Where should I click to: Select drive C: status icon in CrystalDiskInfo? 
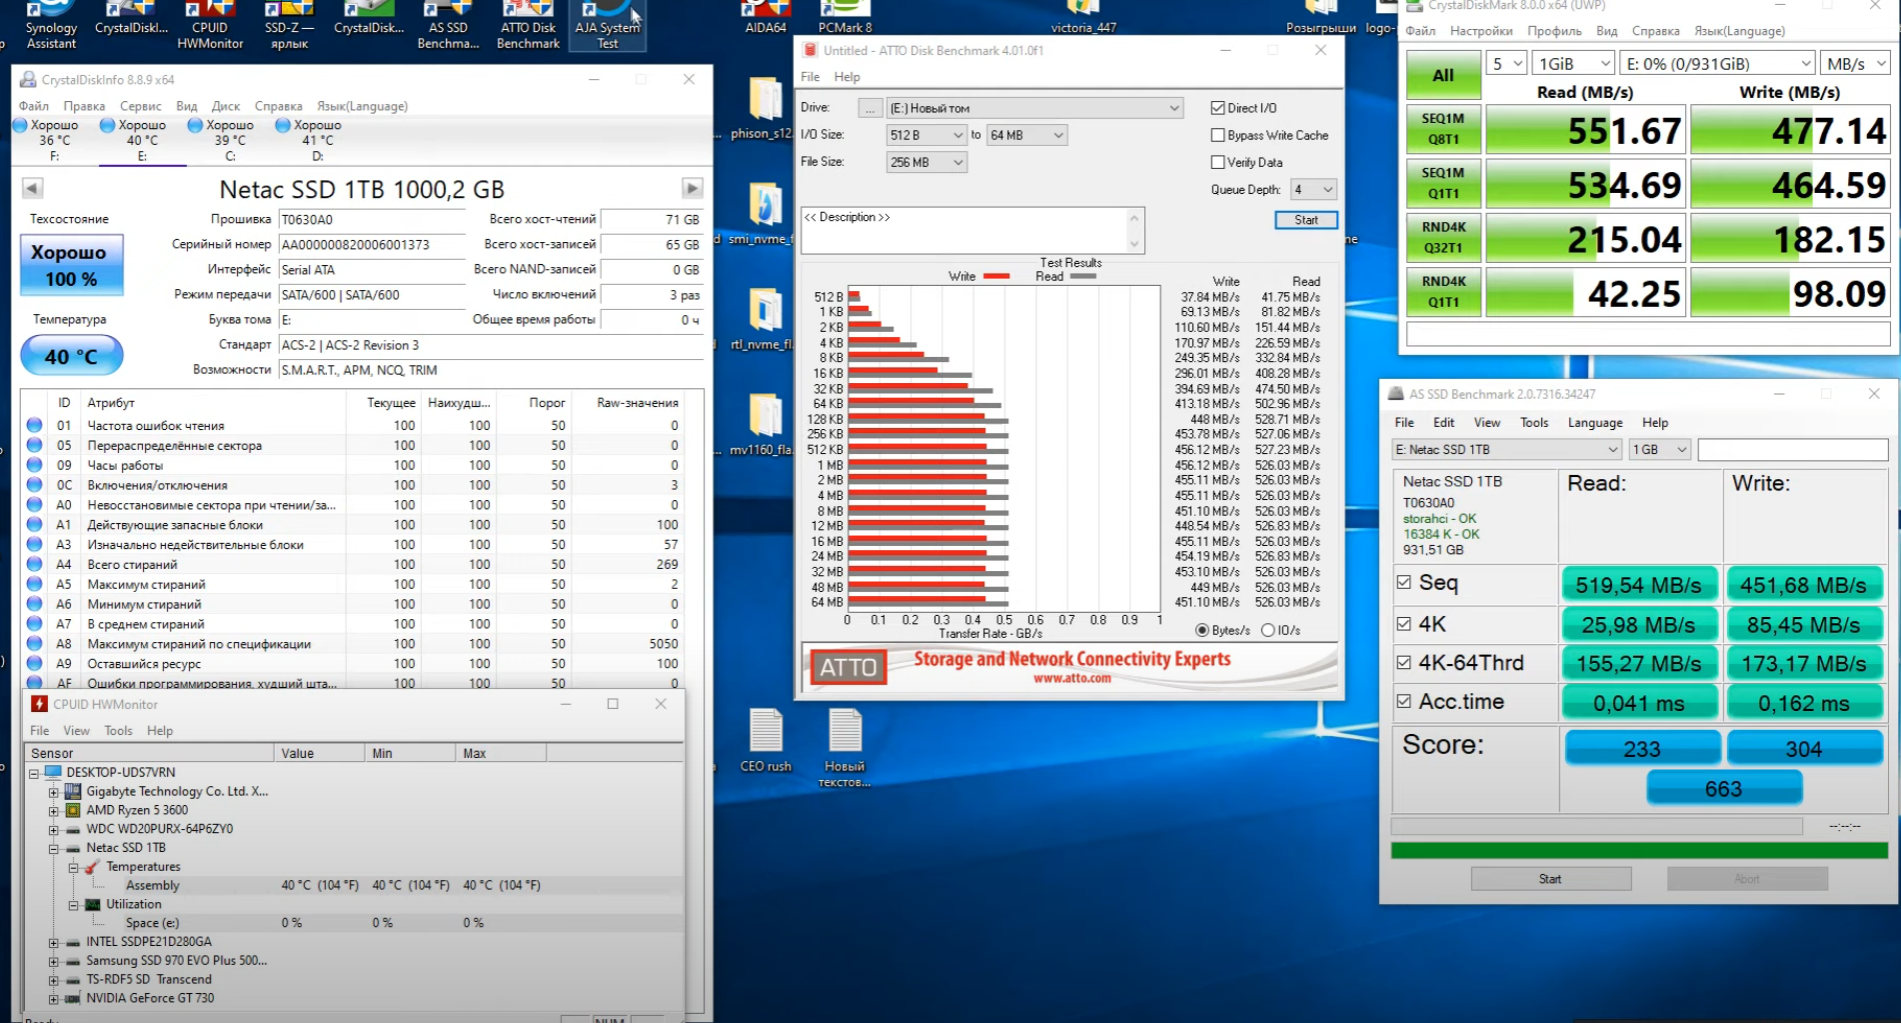(196, 125)
